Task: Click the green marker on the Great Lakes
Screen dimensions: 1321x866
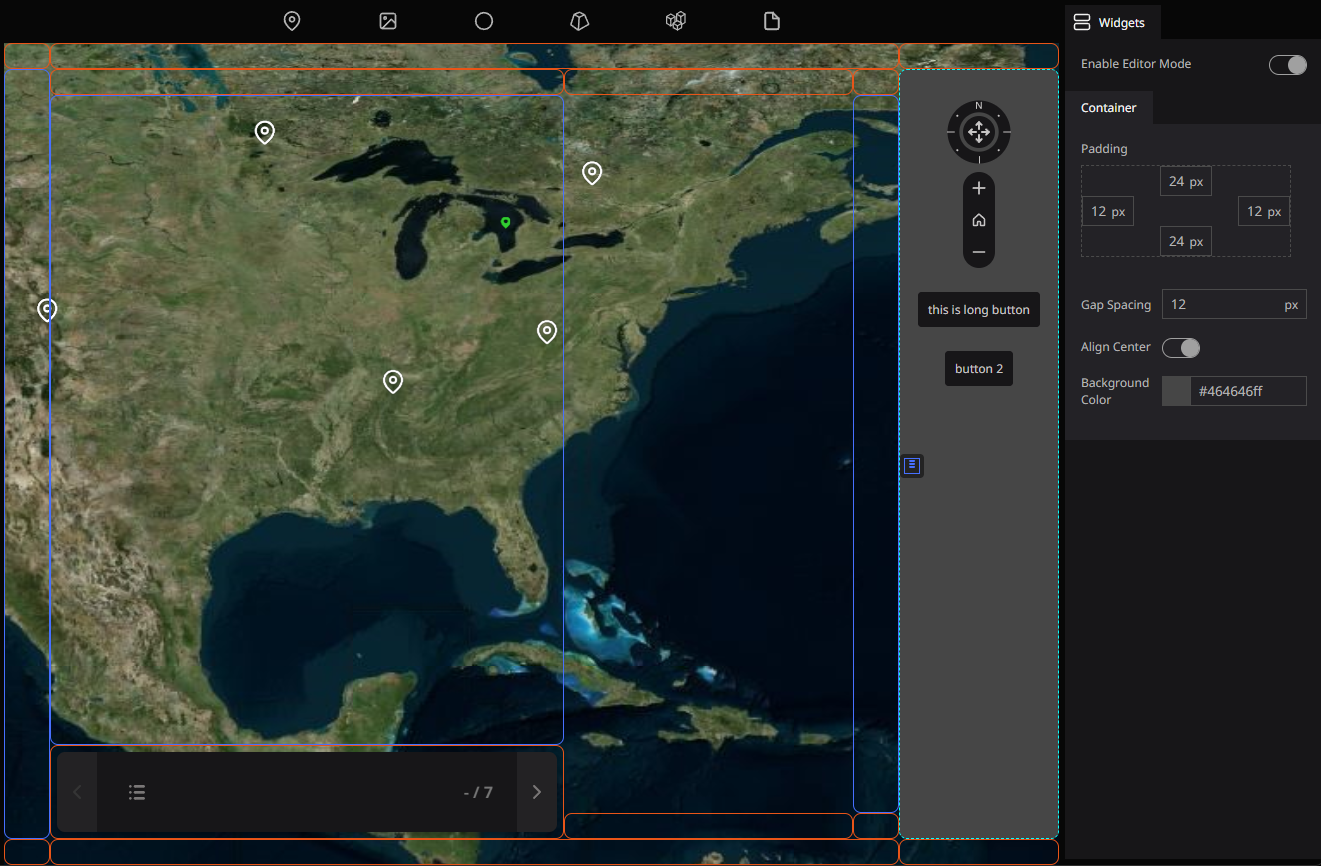Action: [x=506, y=222]
